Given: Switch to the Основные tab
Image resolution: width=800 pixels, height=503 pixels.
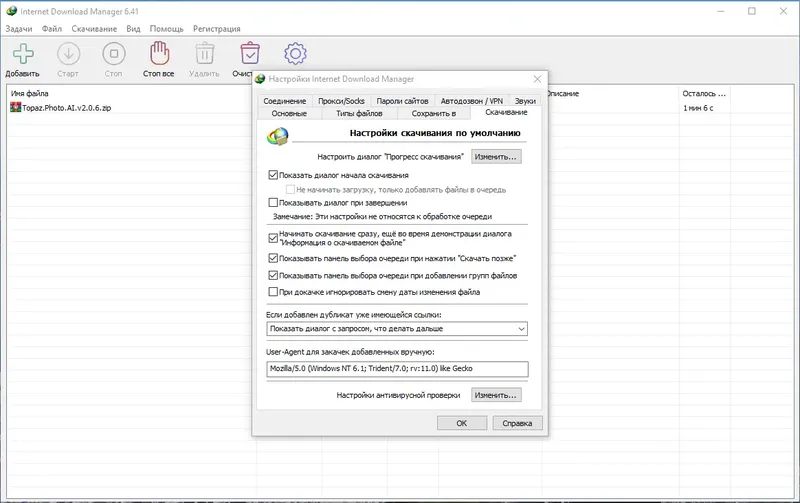Looking at the screenshot, I should pyautogui.click(x=289, y=113).
